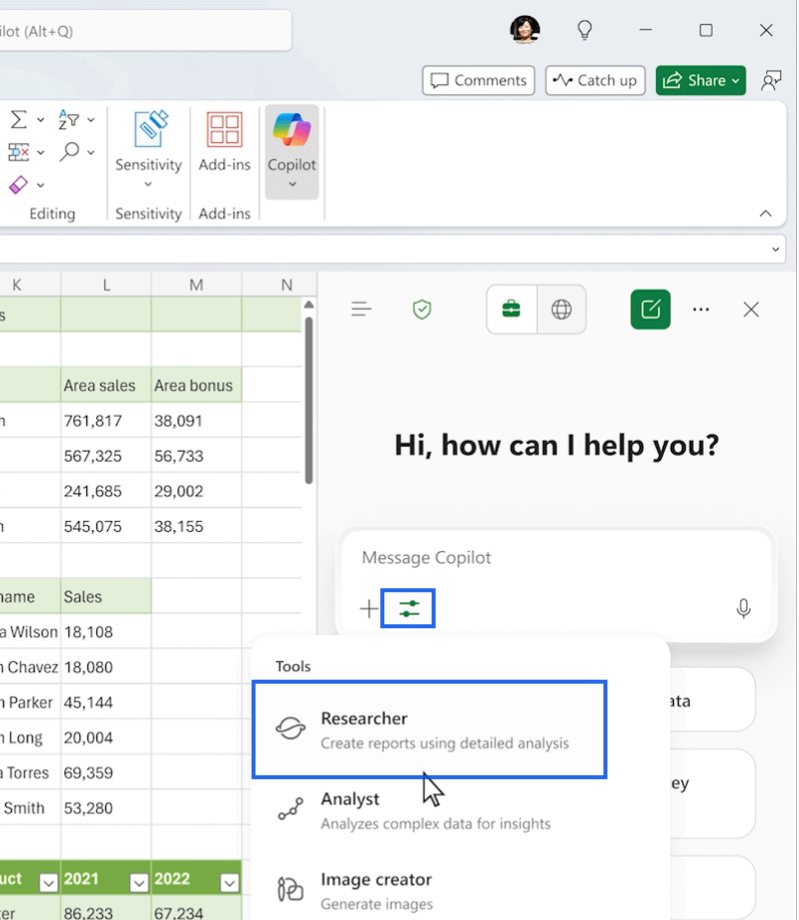Open the Copilot conversations menu icon

362,310
